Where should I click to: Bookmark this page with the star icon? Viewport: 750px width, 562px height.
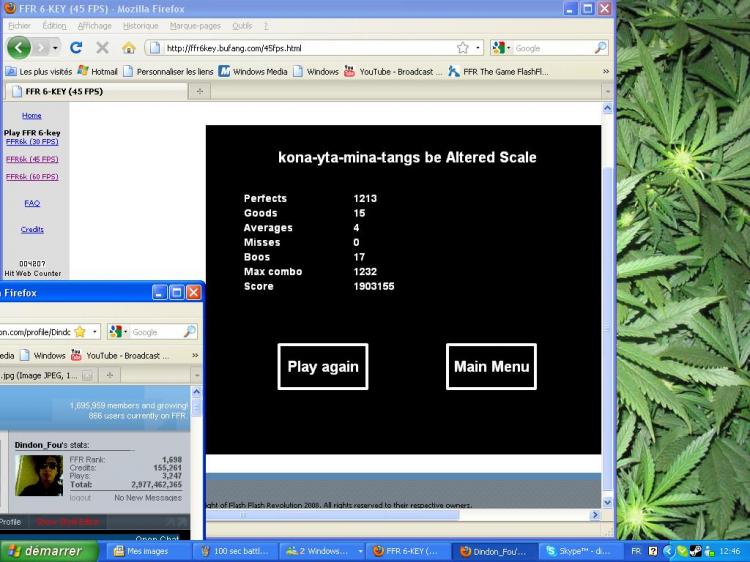462,48
